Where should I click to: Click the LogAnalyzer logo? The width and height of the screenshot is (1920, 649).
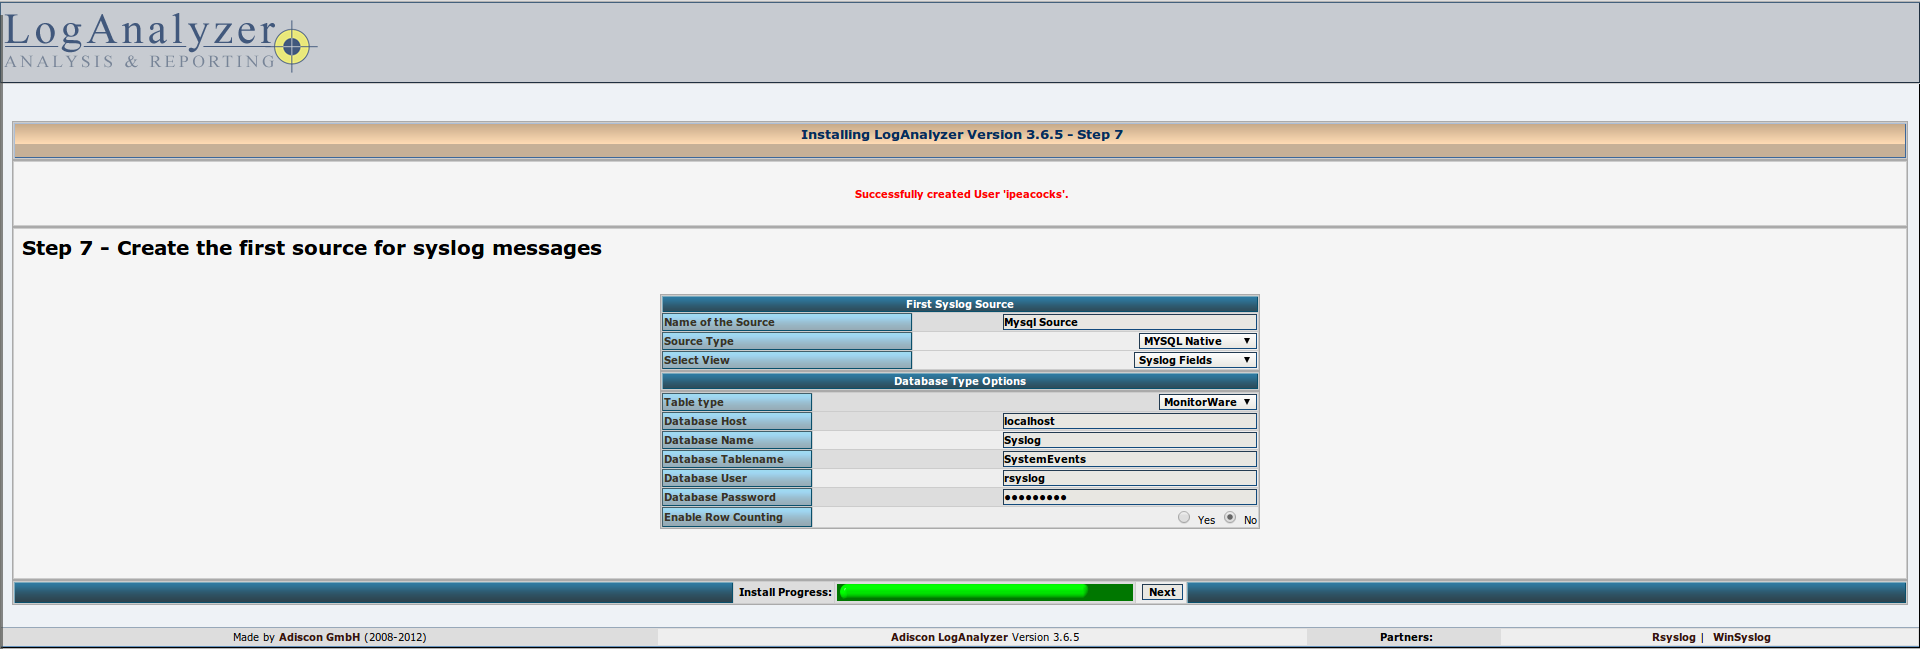(160, 42)
